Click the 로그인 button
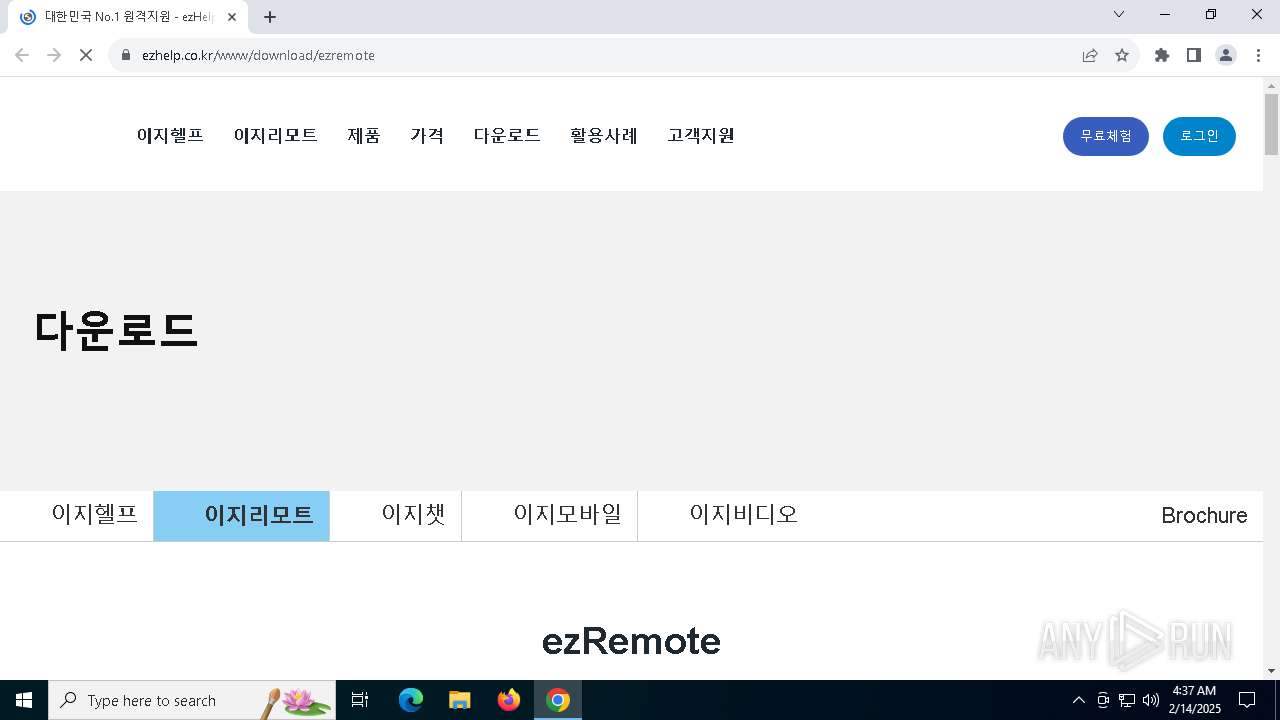Image resolution: width=1280 pixels, height=720 pixels. click(1199, 136)
